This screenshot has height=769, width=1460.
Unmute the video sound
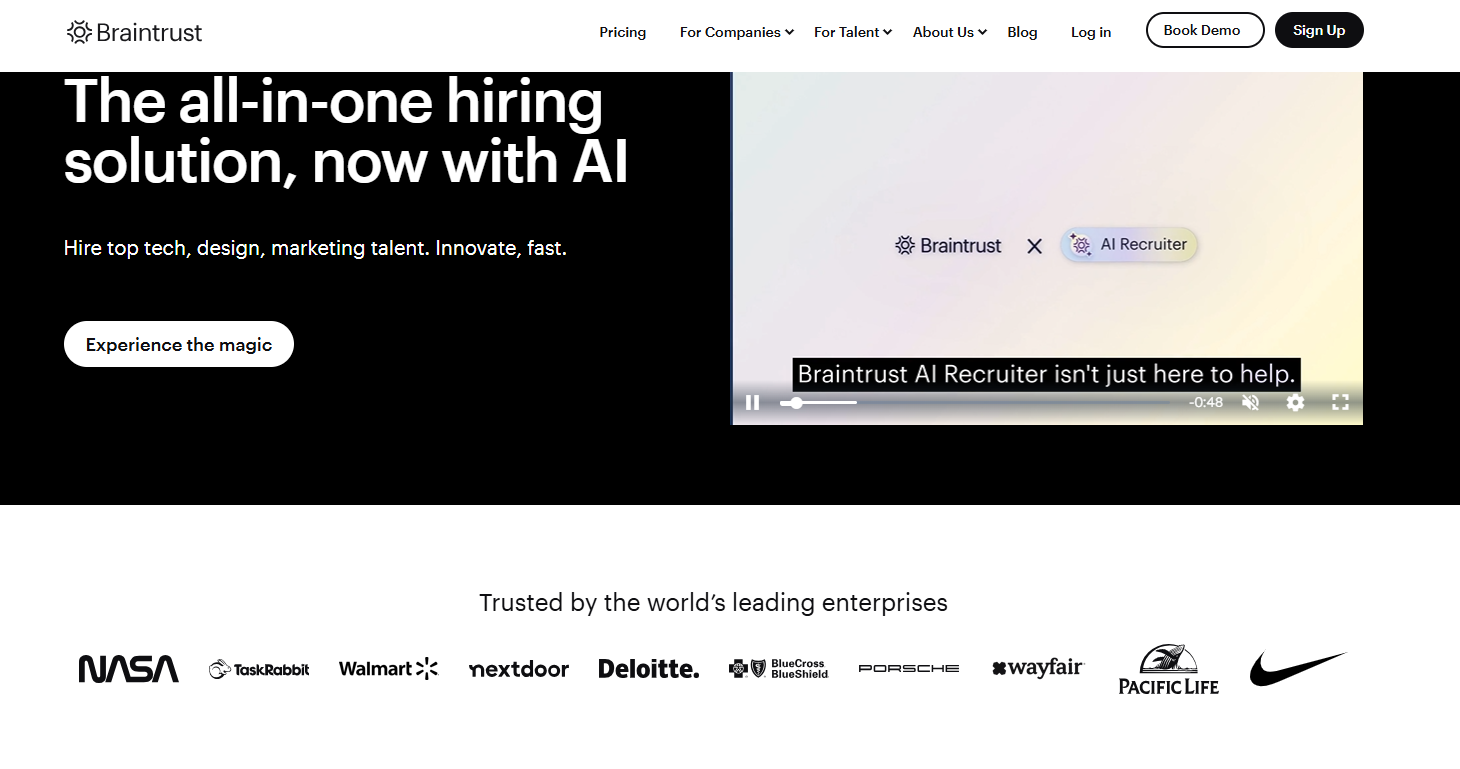pyautogui.click(x=1250, y=402)
